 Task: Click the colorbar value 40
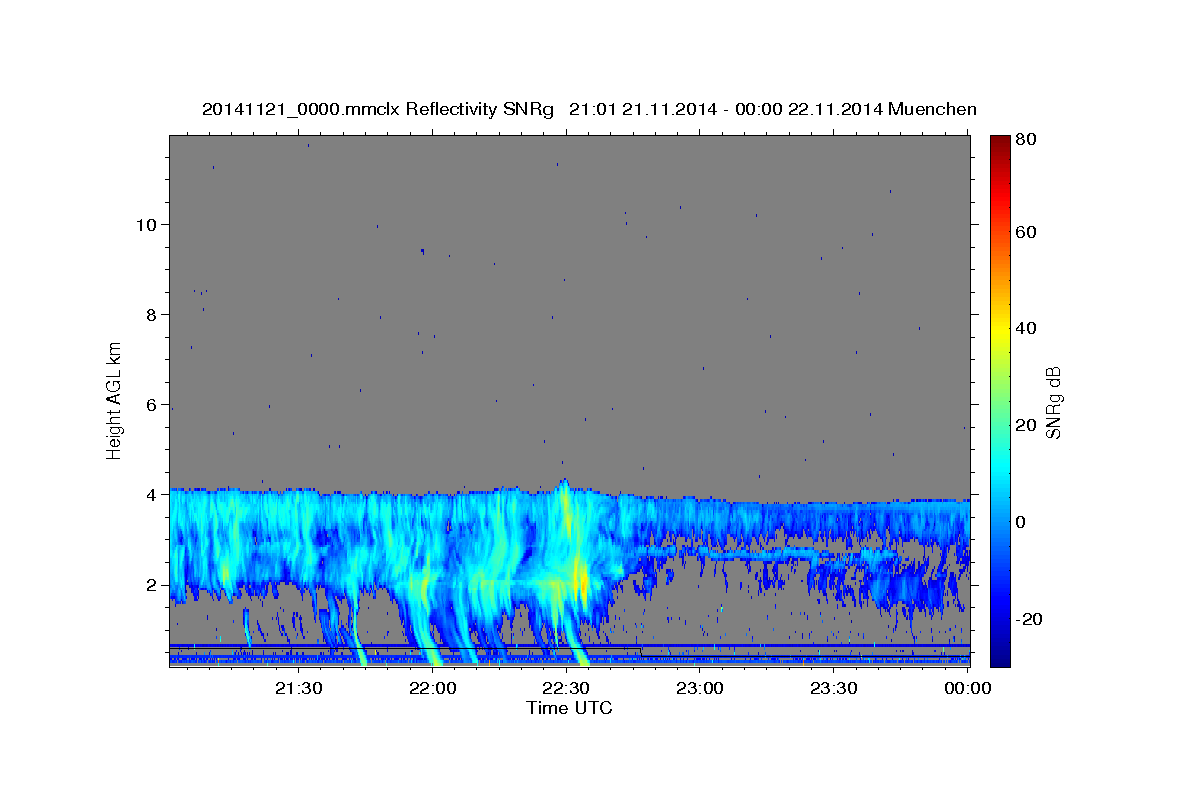pos(1027,328)
